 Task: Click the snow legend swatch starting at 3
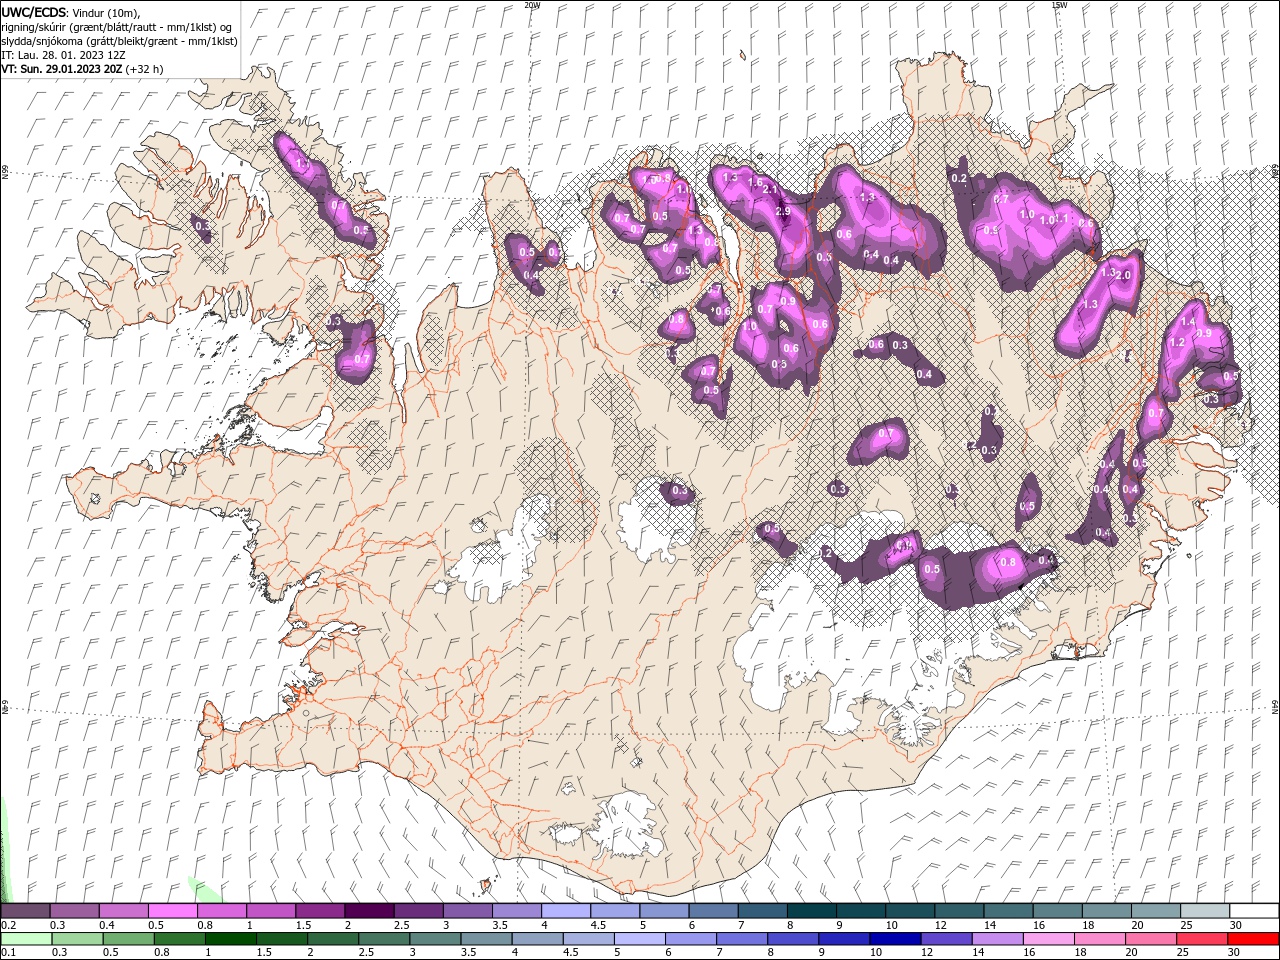466,911
